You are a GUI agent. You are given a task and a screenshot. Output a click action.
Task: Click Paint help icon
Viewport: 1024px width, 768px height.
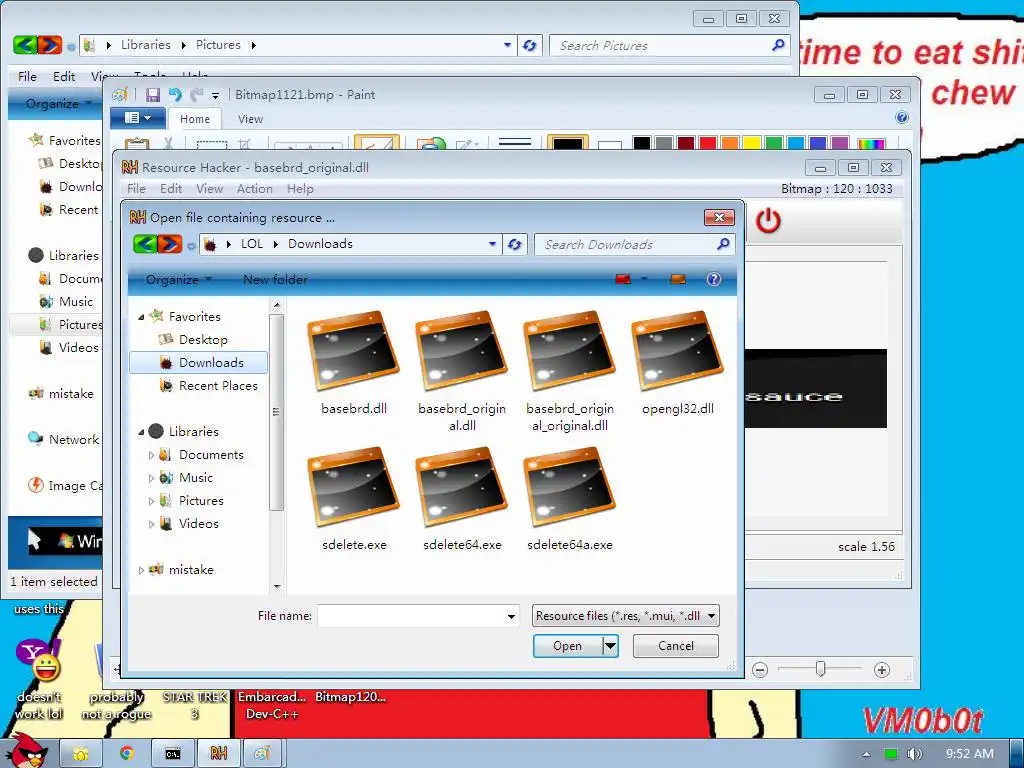[x=902, y=118]
